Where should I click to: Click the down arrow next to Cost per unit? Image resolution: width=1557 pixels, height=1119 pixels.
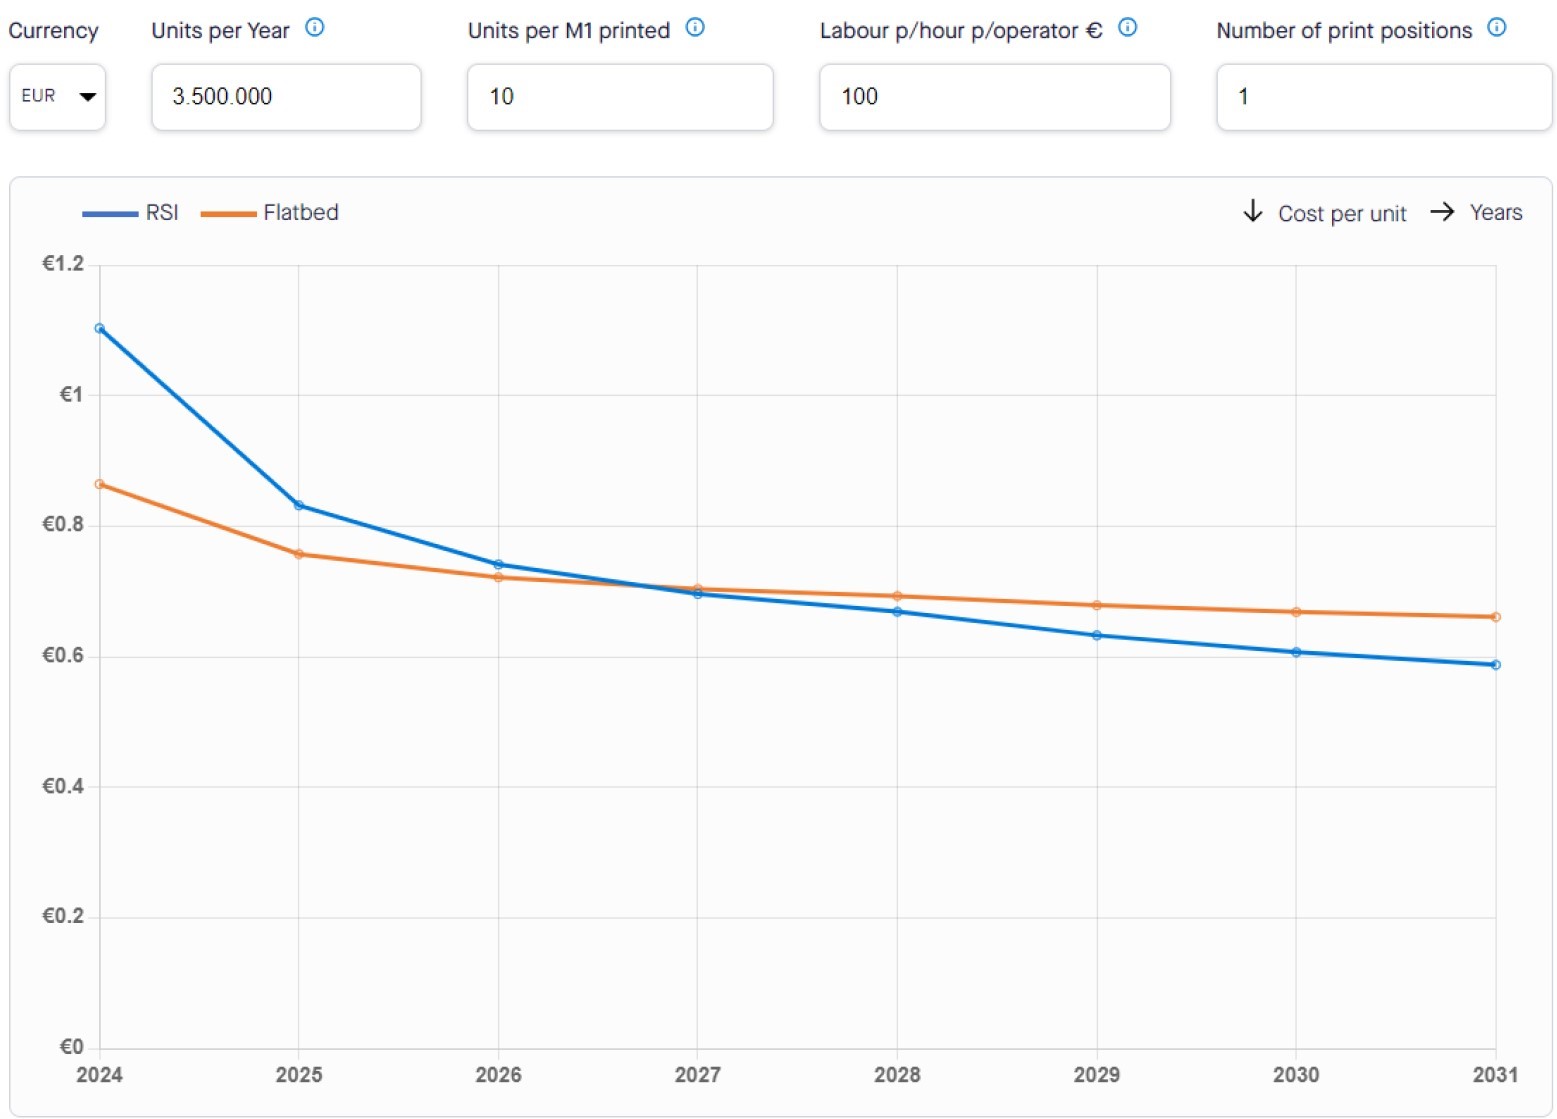click(x=1252, y=211)
